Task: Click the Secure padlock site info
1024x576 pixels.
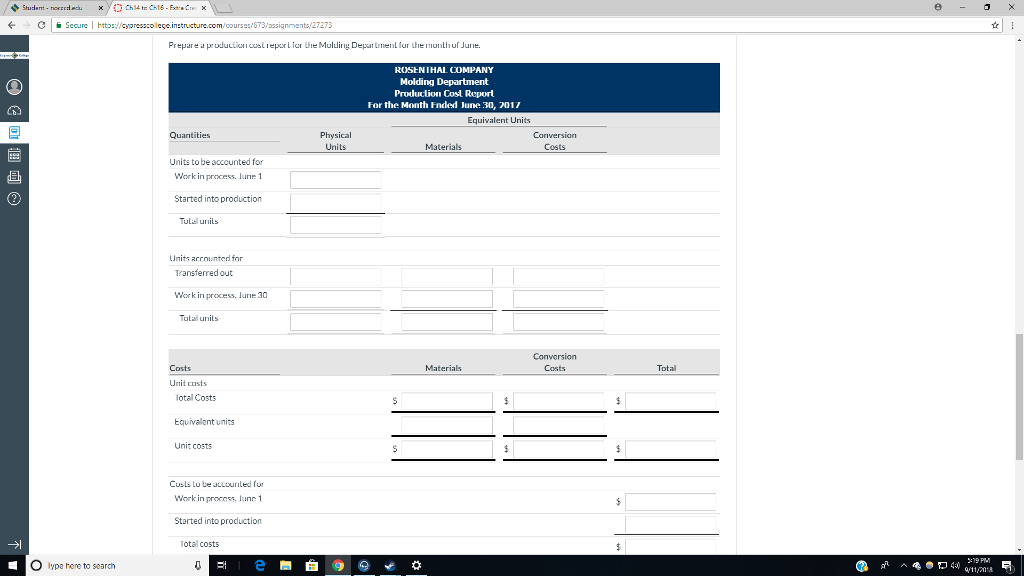Action: point(72,25)
